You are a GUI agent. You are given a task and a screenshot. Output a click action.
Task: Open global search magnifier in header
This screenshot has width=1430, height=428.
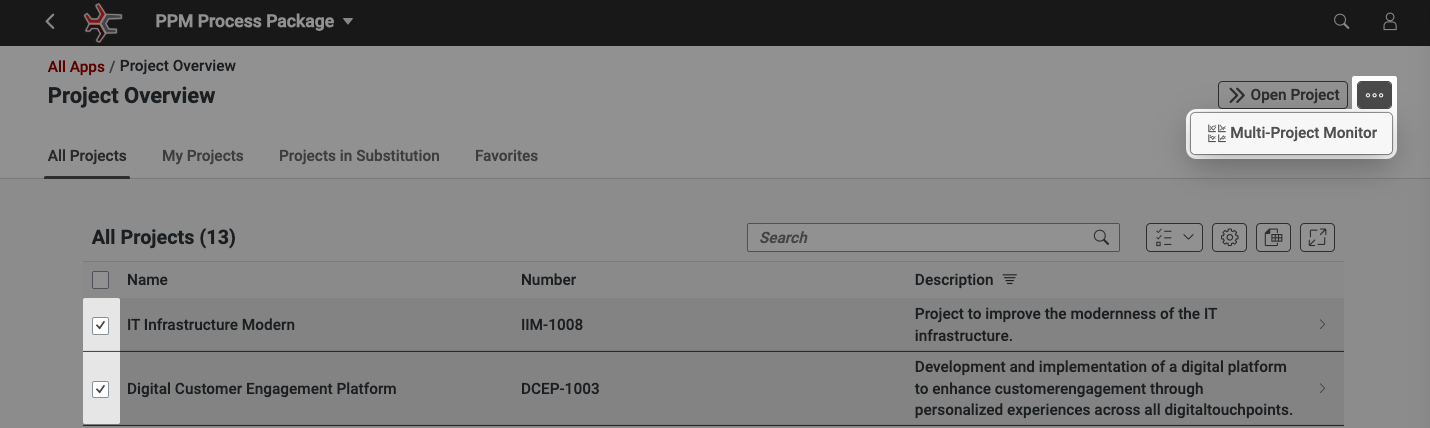1342,22
